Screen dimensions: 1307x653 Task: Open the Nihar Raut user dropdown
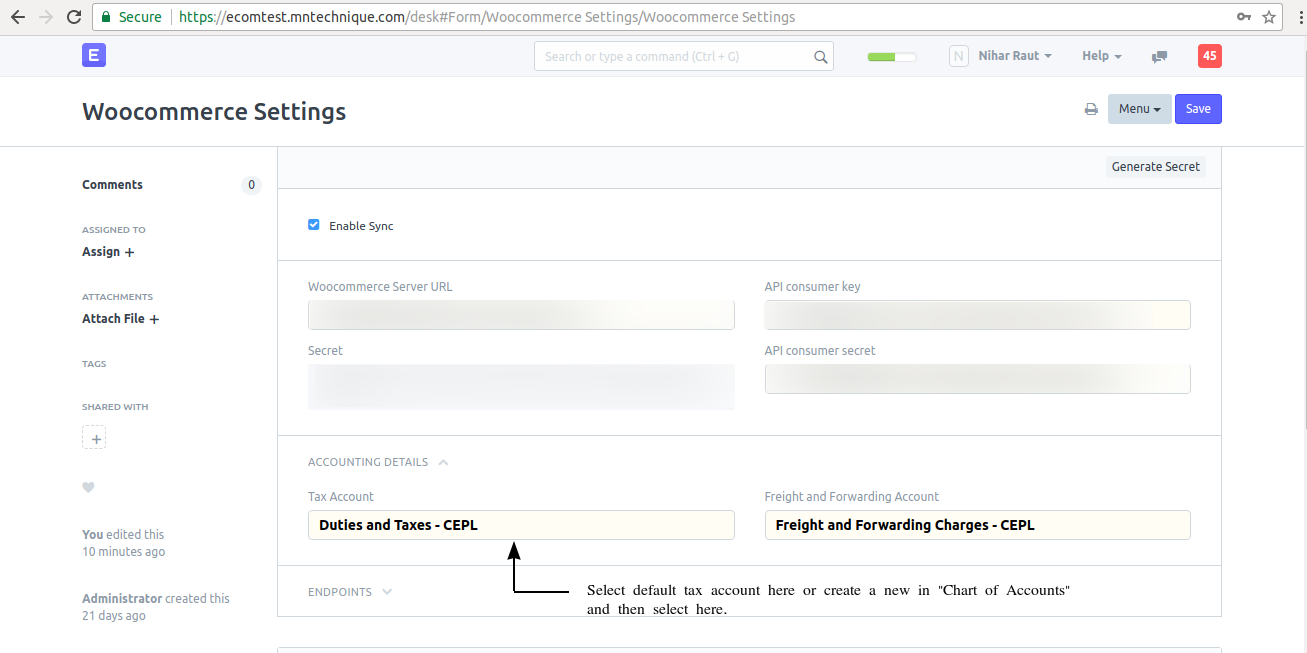[x=1015, y=56]
